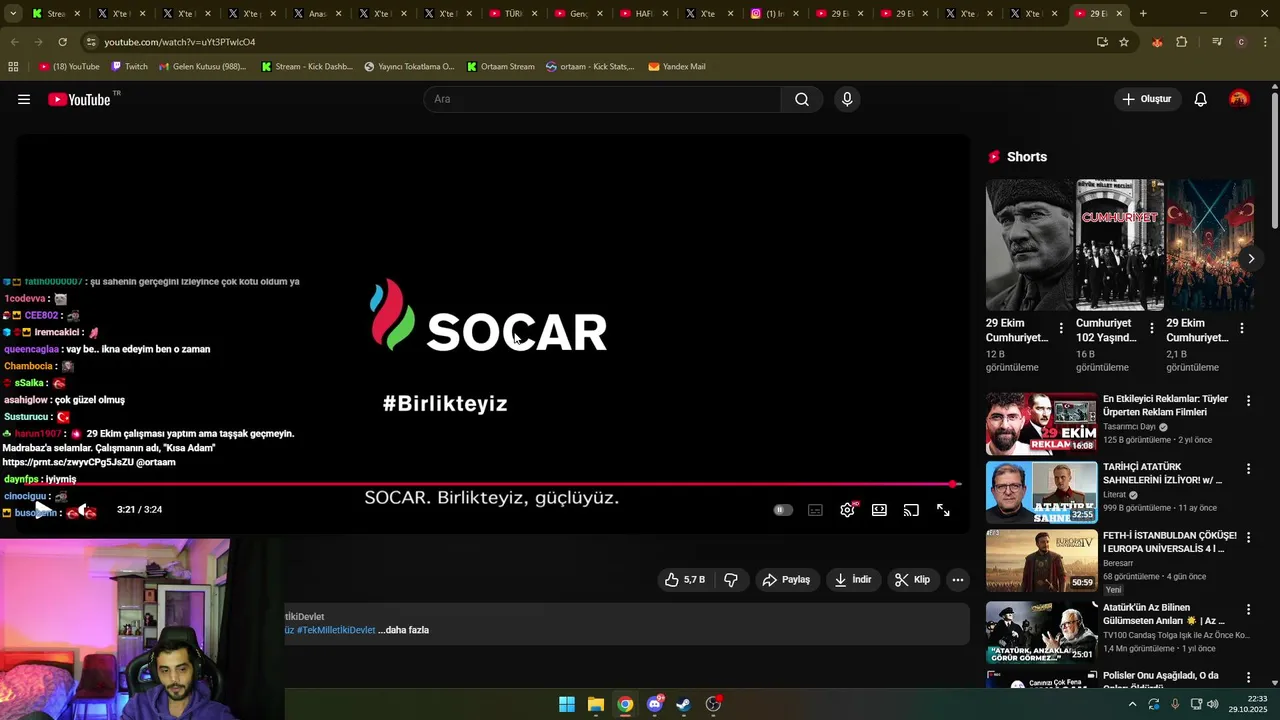This screenshot has width=1280, height=720.
Task: Open tab search dropdown arrow
Action: click(13, 14)
